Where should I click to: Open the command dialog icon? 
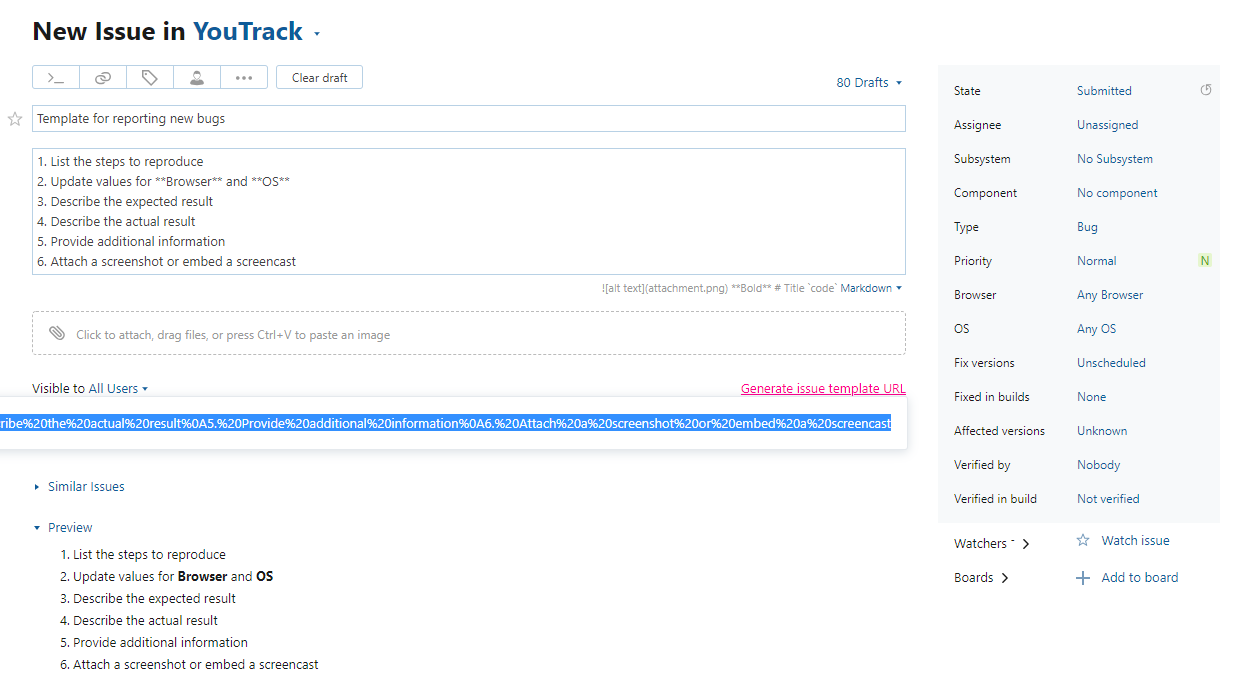56,77
